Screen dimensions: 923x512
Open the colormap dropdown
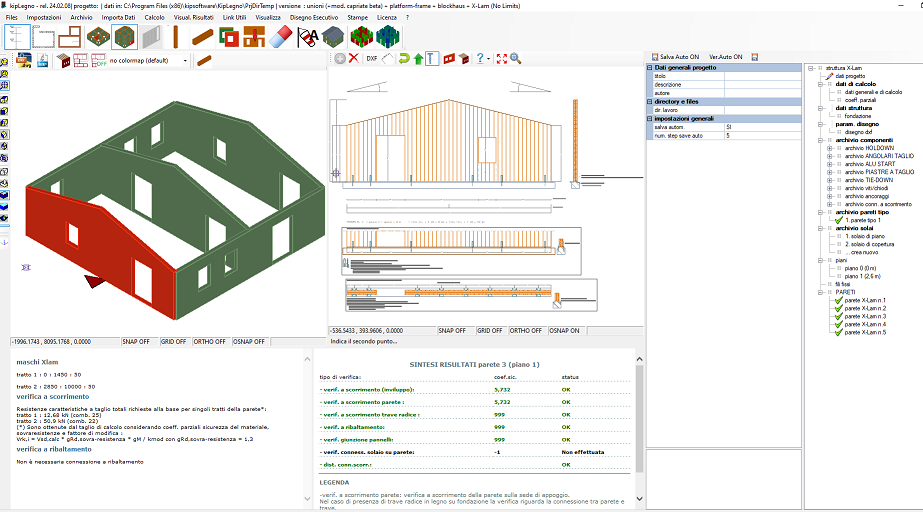[186, 61]
